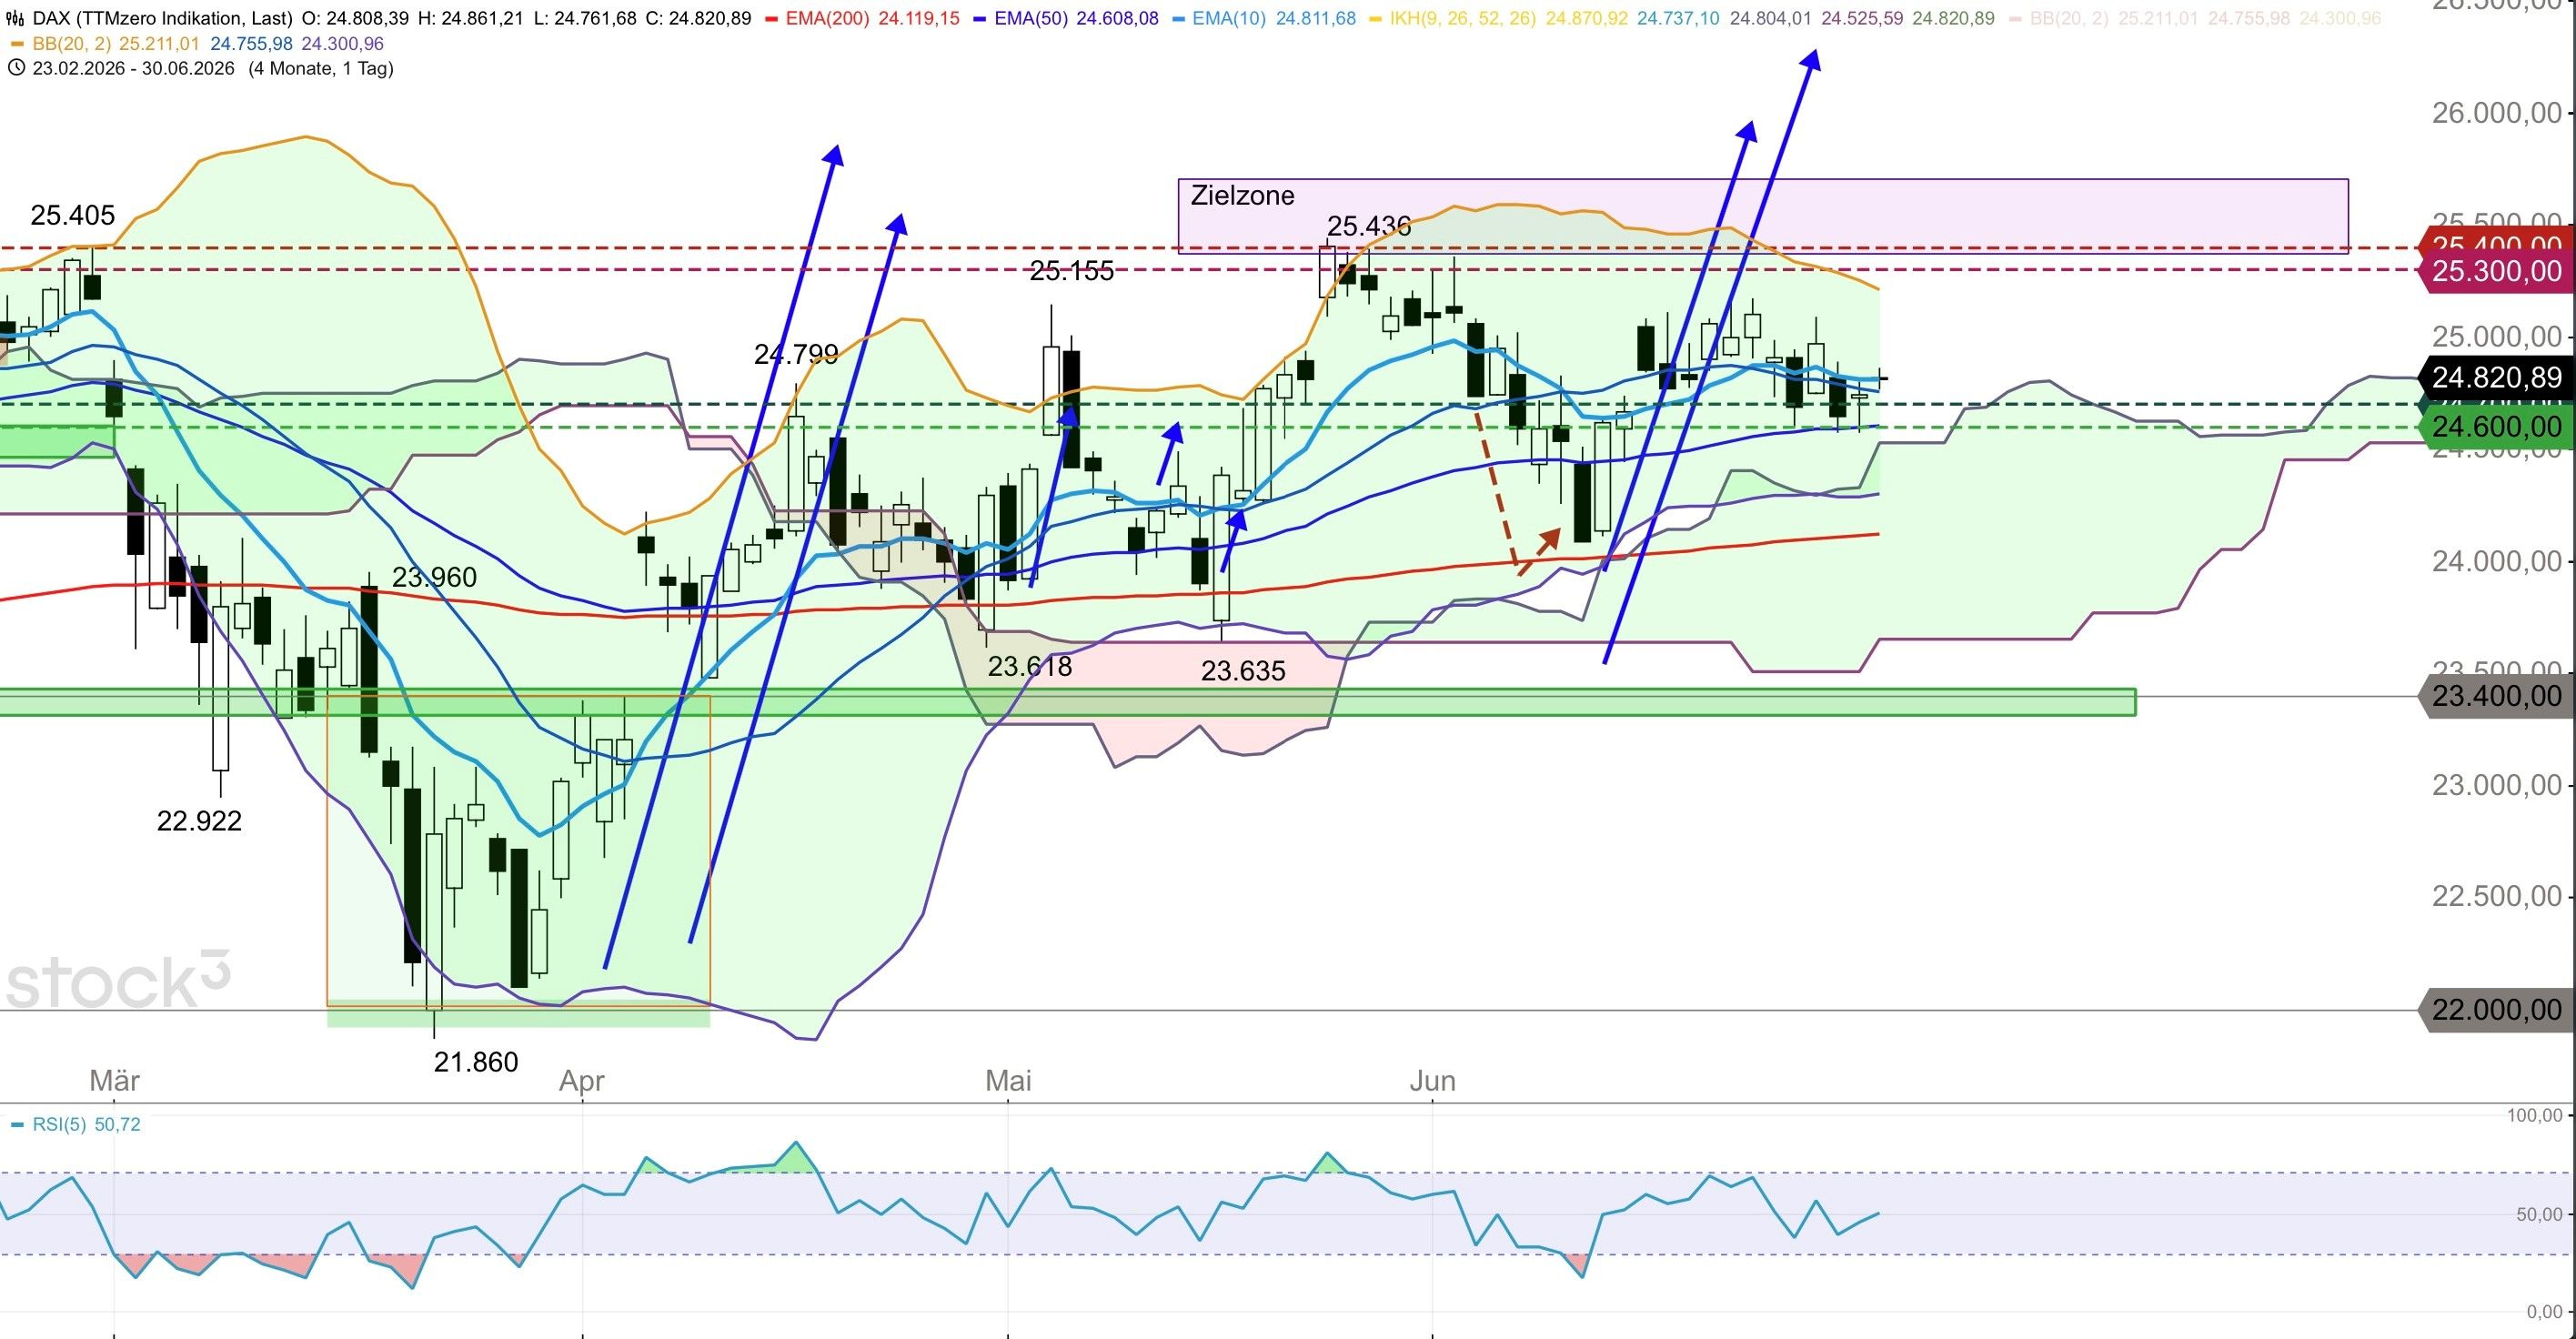Select the black current price tag 24.820,89
This screenshot has width=2576, height=1339.
click(x=2496, y=377)
